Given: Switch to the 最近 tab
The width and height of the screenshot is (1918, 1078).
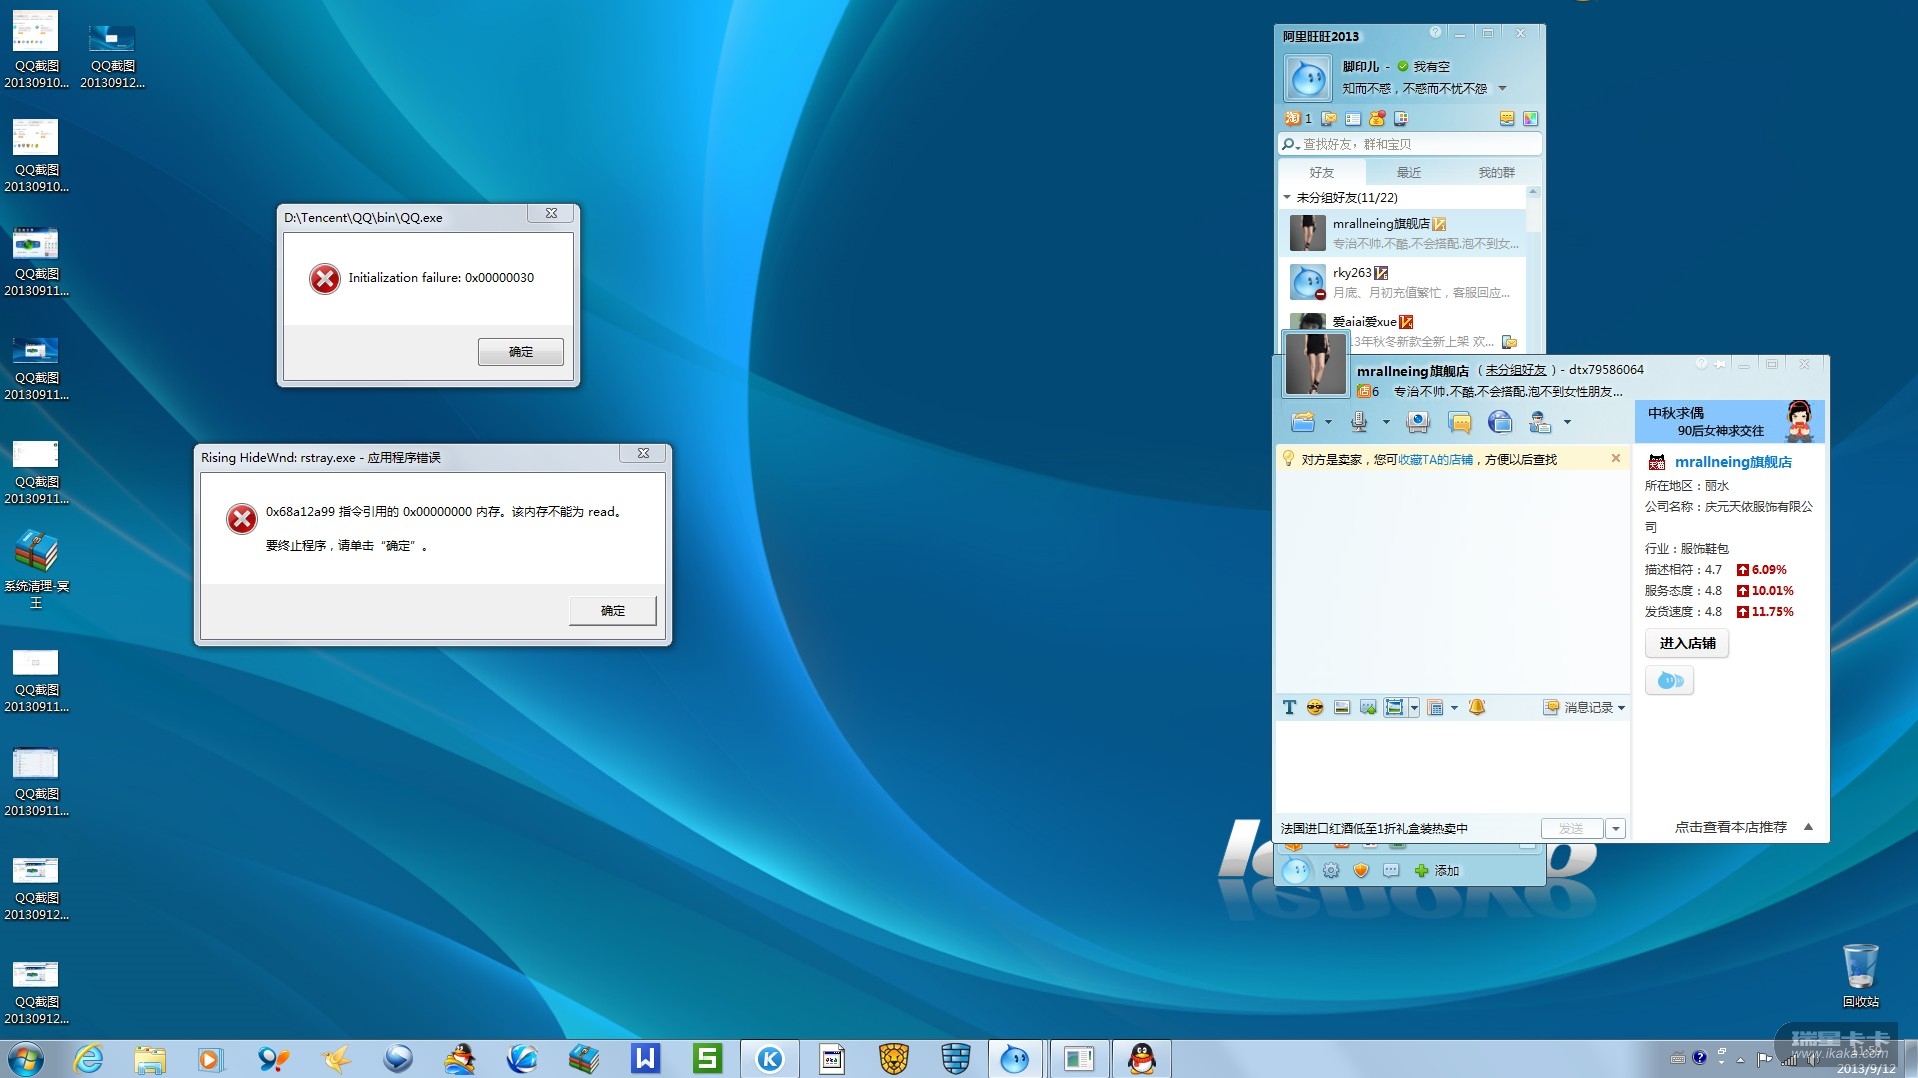Looking at the screenshot, I should pos(1408,173).
